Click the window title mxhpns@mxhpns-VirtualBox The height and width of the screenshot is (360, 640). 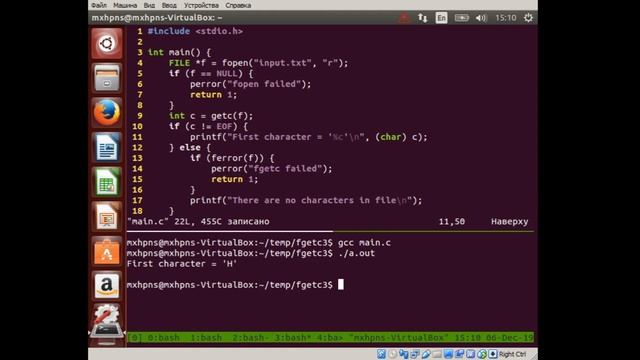[x=157, y=18]
